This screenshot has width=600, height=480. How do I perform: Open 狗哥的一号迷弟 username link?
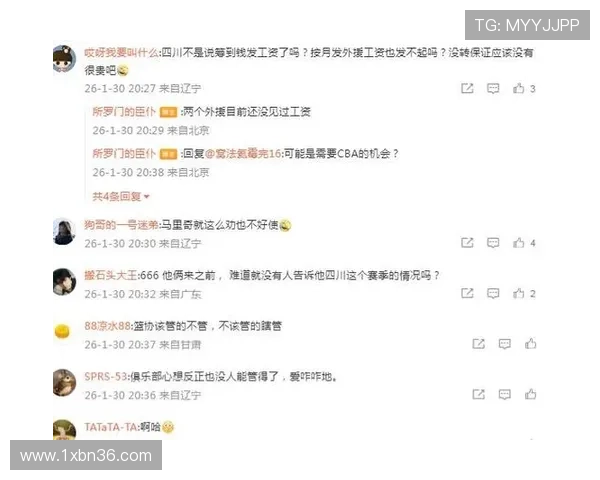121,225
